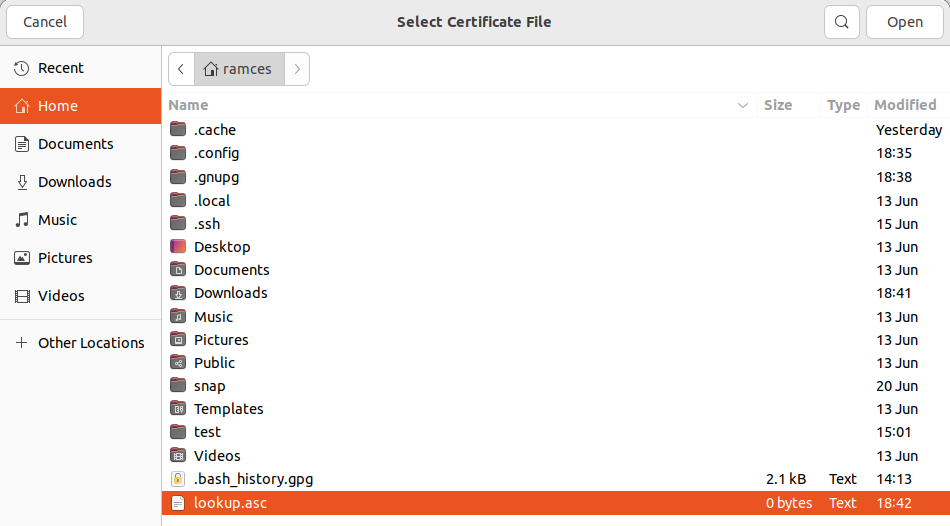Image resolution: width=950 pixels, height=526 pixels.
Task: Select the Public folder row
Action: click(556, 363)
